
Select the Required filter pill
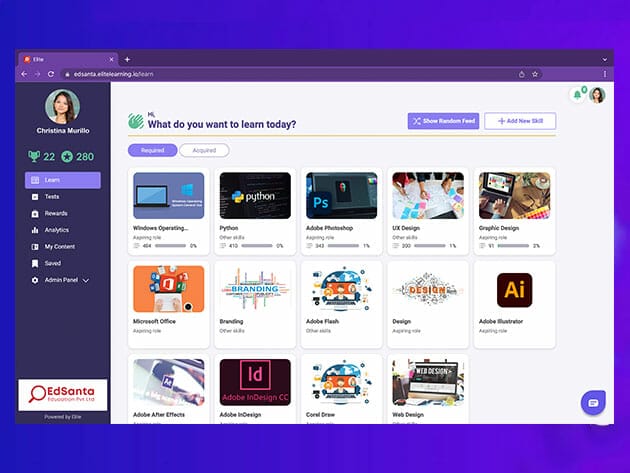(153, 150)
